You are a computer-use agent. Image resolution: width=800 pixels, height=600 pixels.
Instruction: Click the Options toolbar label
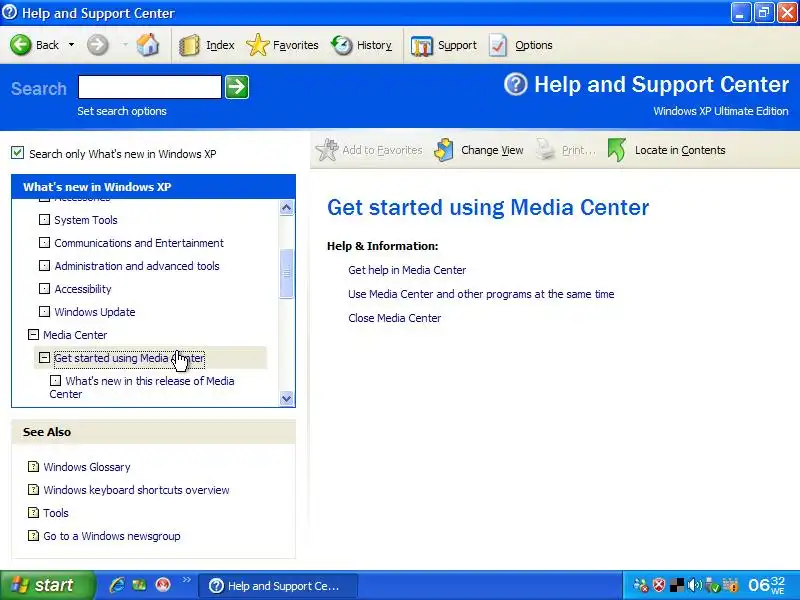tap(534, 45)
